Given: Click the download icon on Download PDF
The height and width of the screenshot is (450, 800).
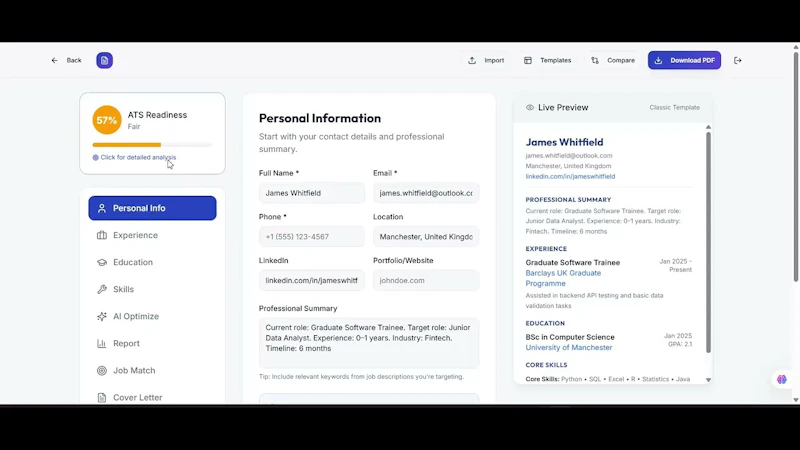Looking at the screenshot, I should click(x=658, y=60).
